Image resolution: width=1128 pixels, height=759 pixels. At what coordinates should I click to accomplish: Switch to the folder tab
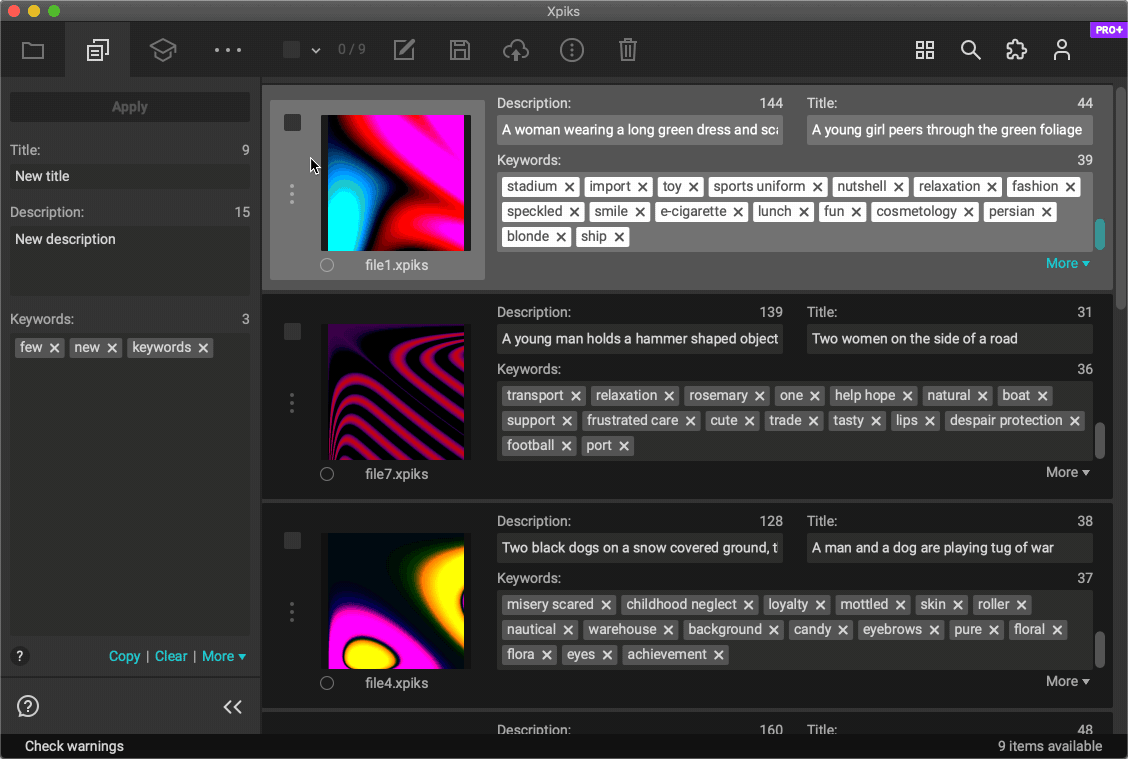[33, 50]
